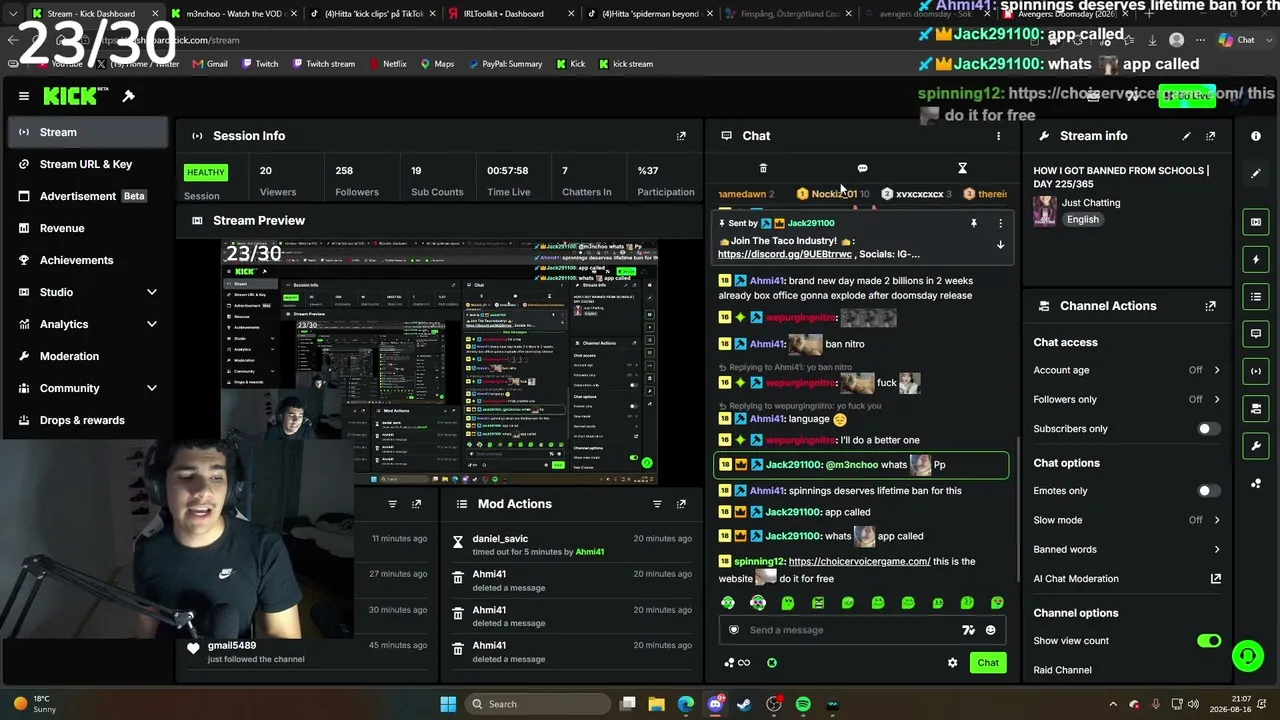1280x720 pixels.
Task: Pop out the Channel Actions panel
Action: click(x=1210, y=306)
